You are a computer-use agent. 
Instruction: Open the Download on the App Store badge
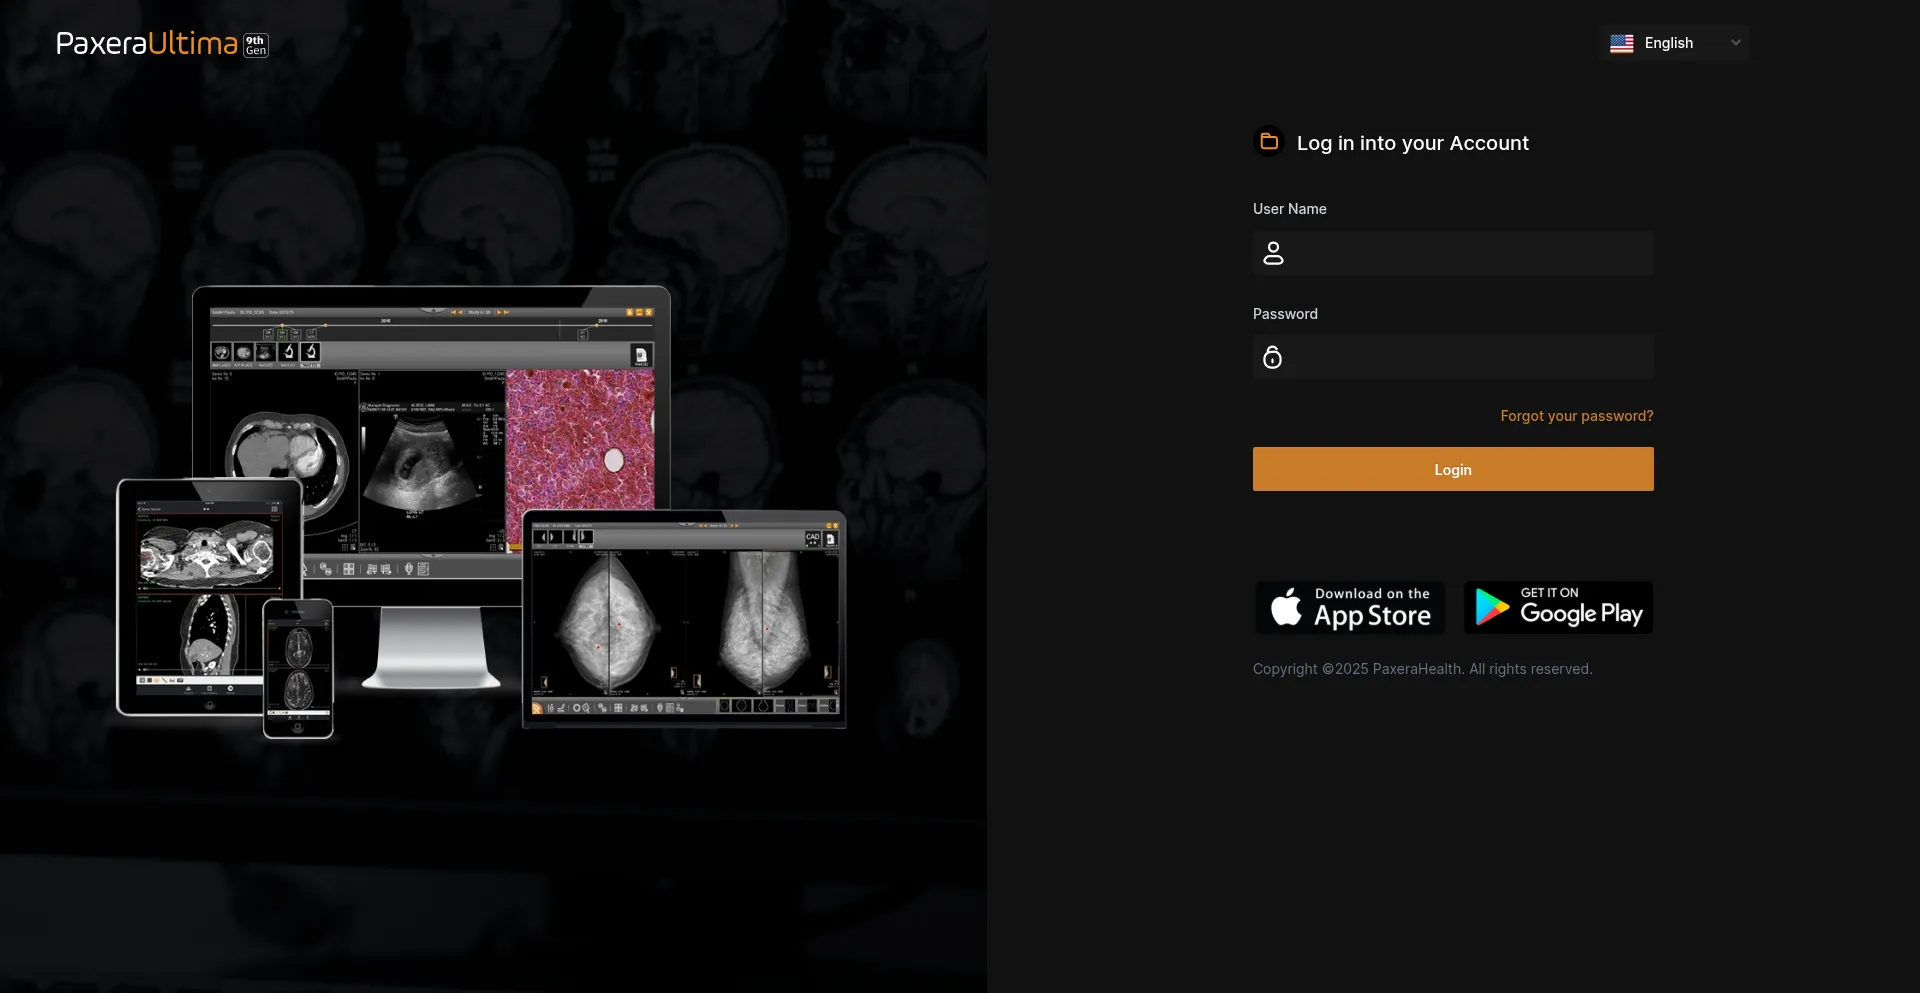click(x=1350, y=607)
